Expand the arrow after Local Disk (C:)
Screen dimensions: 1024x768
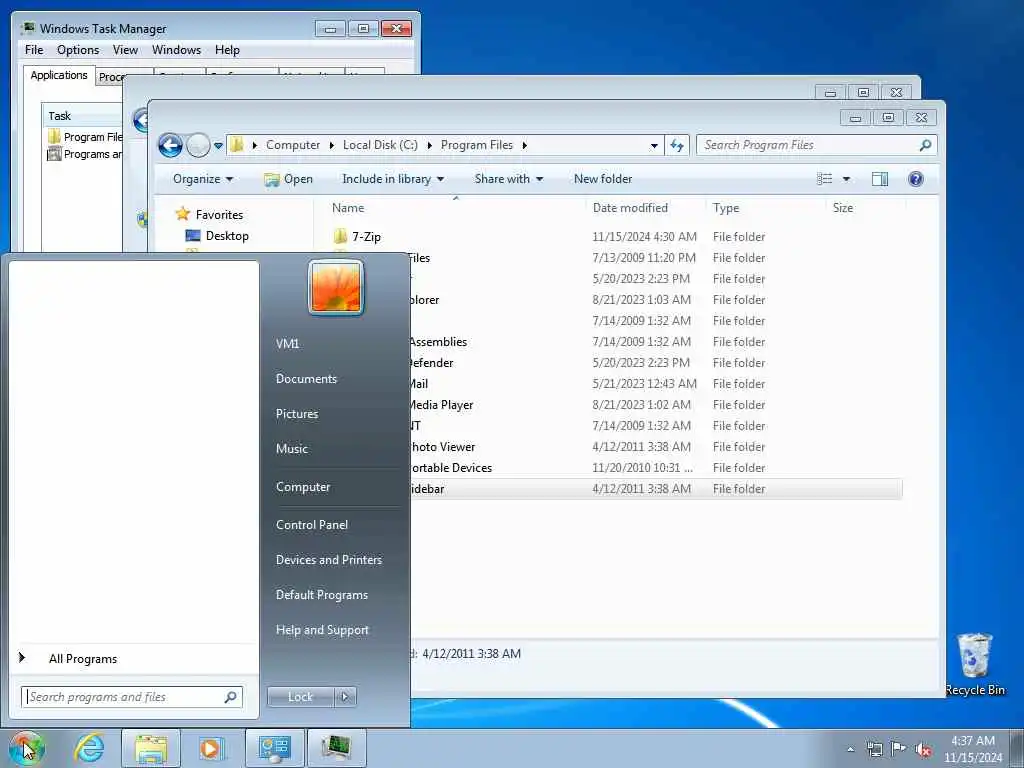[429, 145]
